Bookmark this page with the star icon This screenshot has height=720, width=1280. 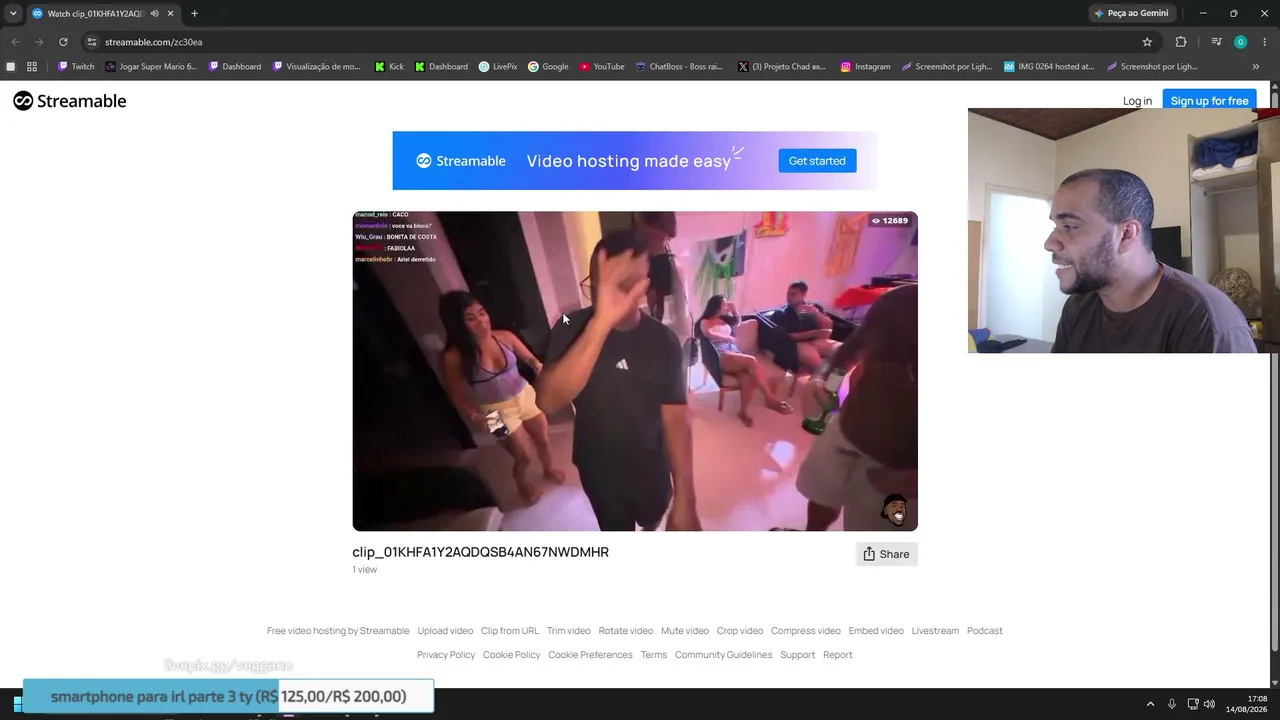[x=1147, y=42]
